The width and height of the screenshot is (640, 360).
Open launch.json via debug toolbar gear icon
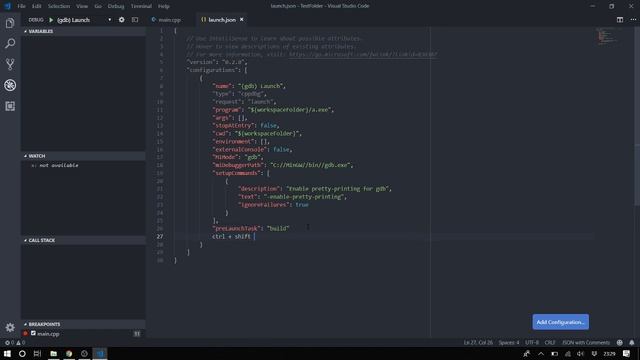click(122, 20)
